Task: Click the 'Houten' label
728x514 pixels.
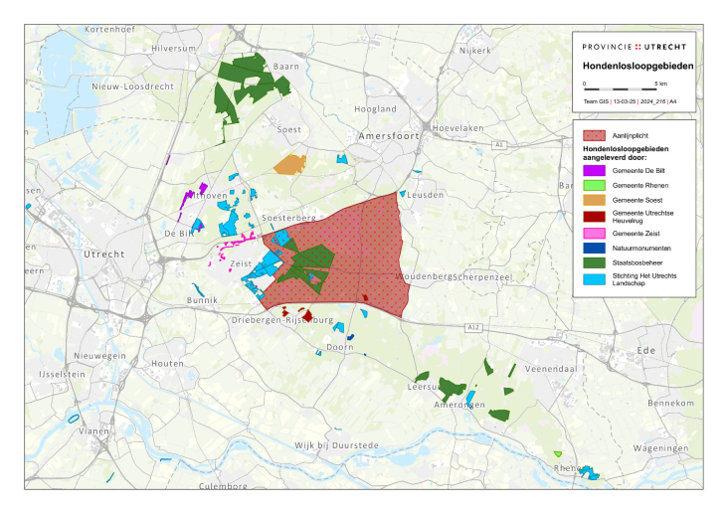Action: pos(168,364)
